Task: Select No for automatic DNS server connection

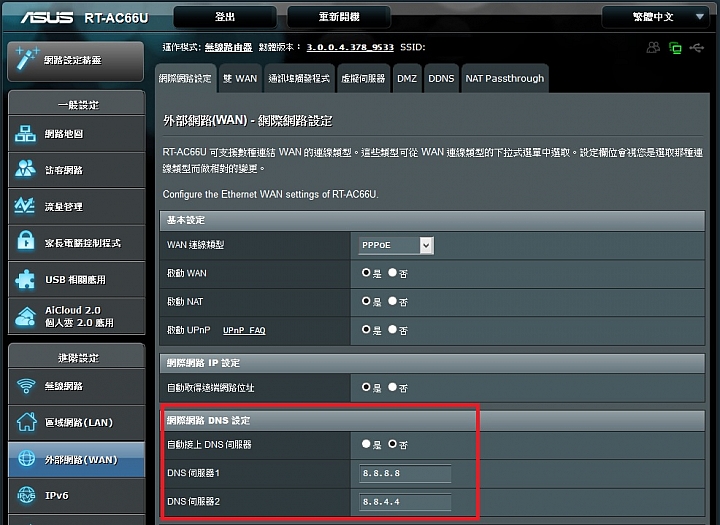Action: [x=392, y=444]
